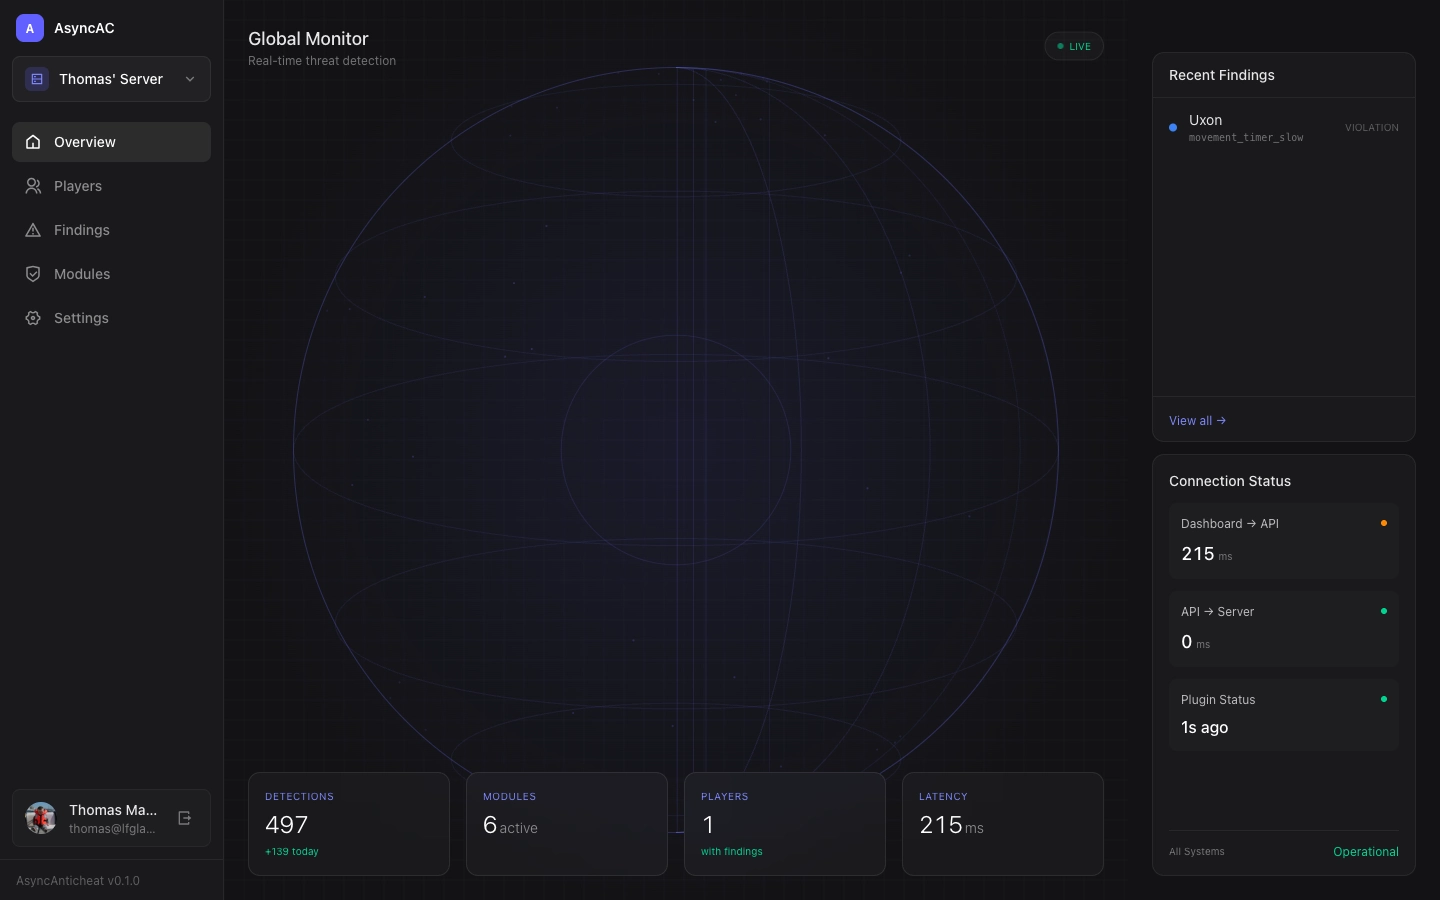
Task: Expand the Thomas' Server dropdown
Action: click(x=190, y=79)
